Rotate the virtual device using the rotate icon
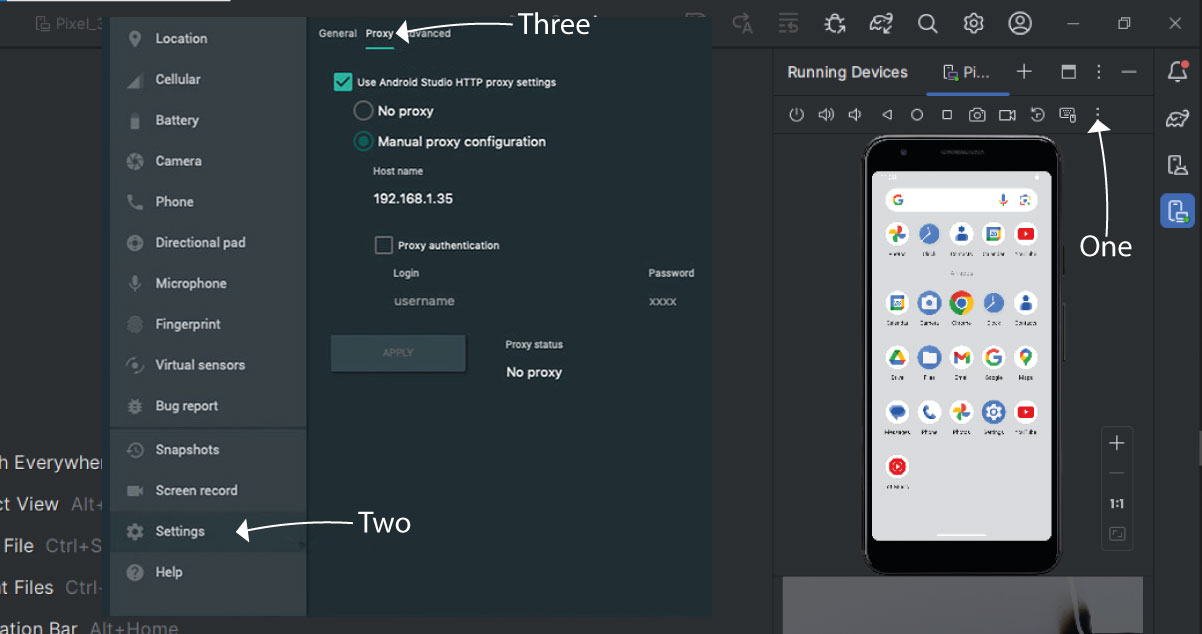 1037,114
